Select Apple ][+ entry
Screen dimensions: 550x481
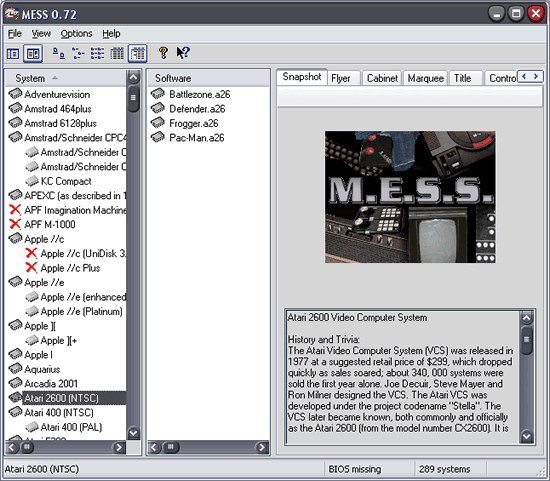tap(59, 340)
